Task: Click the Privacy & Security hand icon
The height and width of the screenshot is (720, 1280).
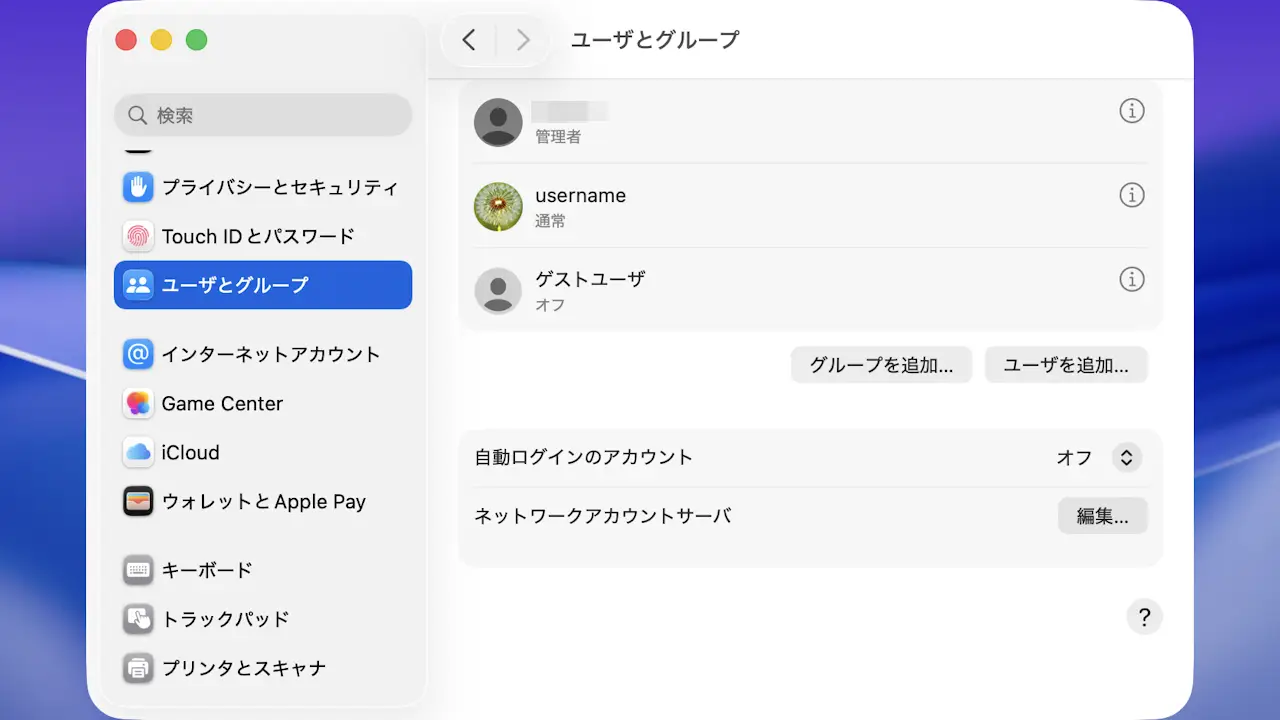Action: (138, 187)
